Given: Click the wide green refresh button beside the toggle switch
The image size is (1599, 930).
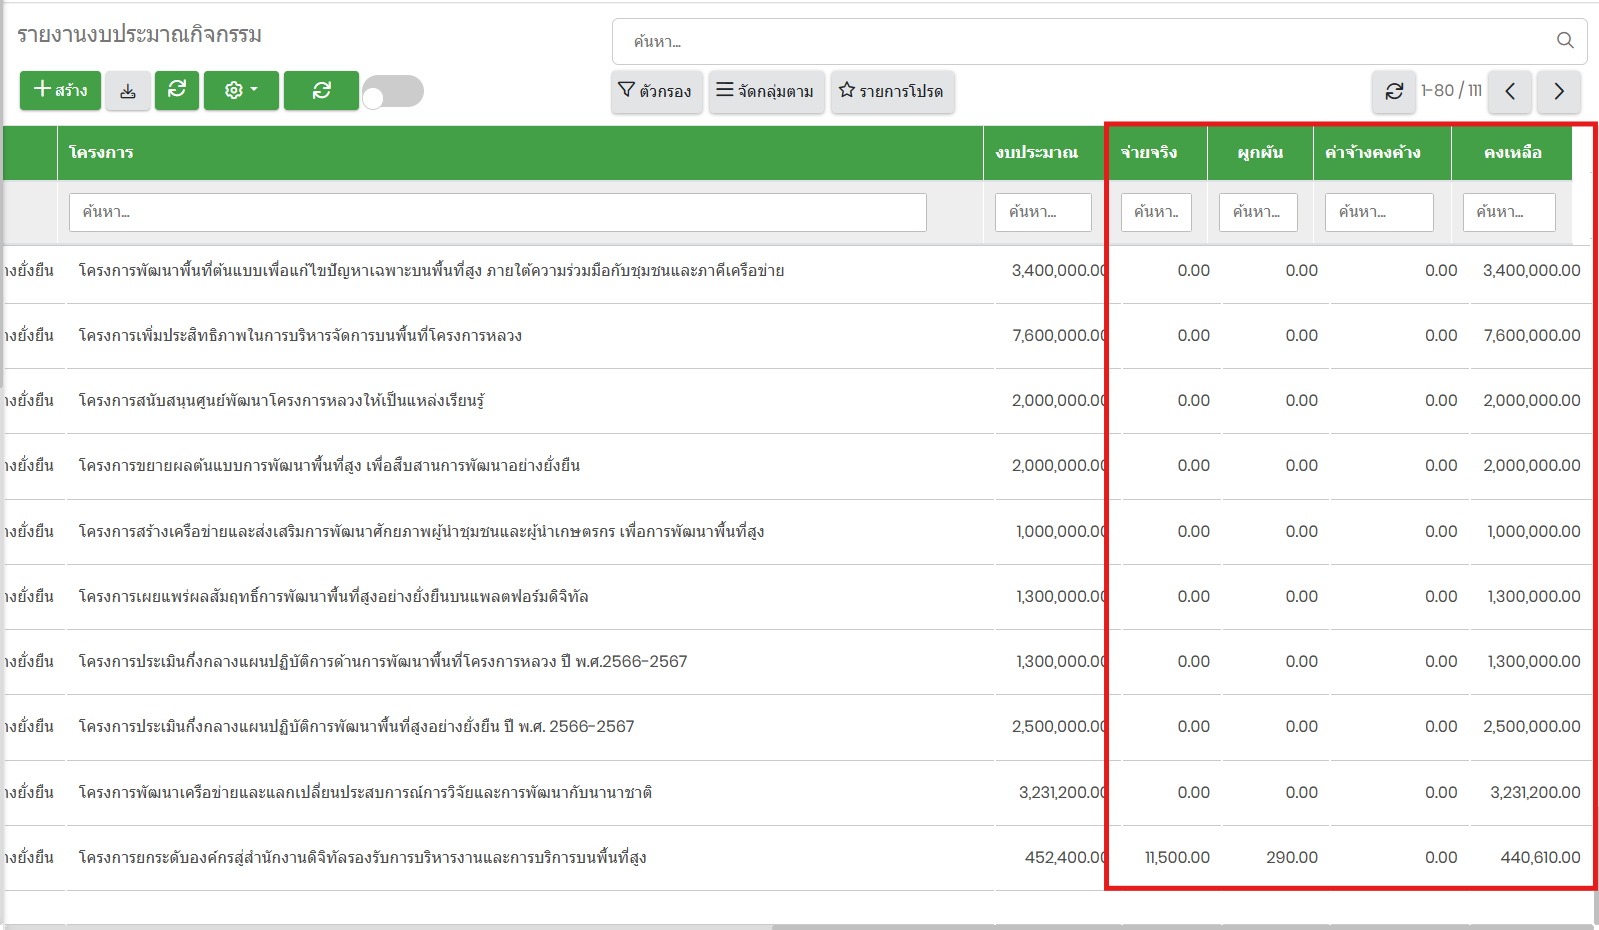Looking at the screenshot, I should coord(321,91).
